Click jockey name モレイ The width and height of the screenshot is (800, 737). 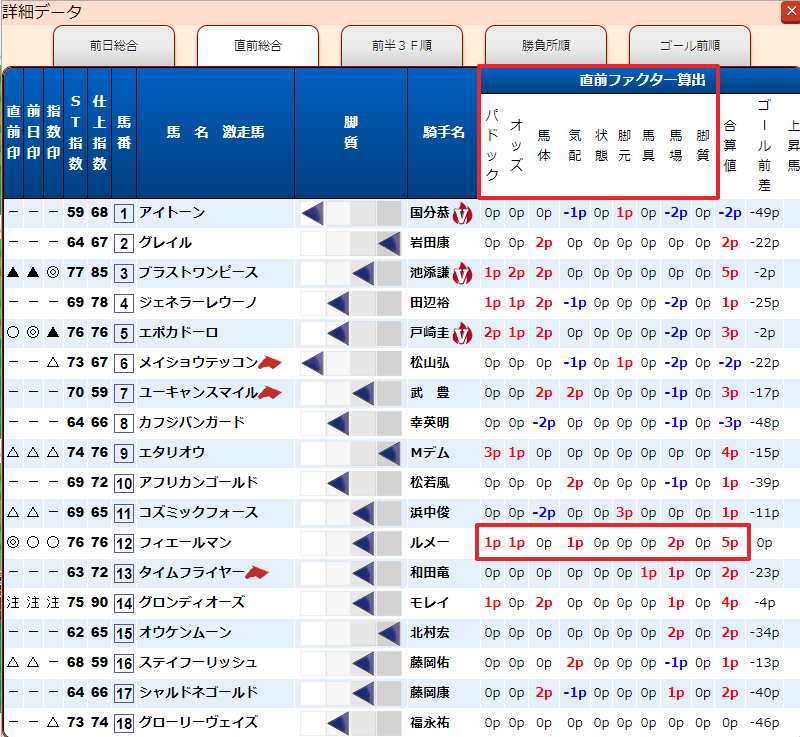pos(430,603)
